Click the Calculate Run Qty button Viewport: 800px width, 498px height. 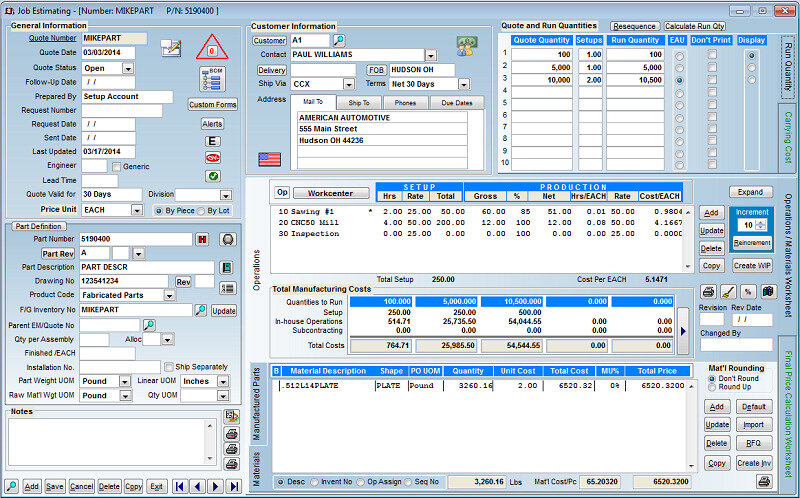point(694,26)
